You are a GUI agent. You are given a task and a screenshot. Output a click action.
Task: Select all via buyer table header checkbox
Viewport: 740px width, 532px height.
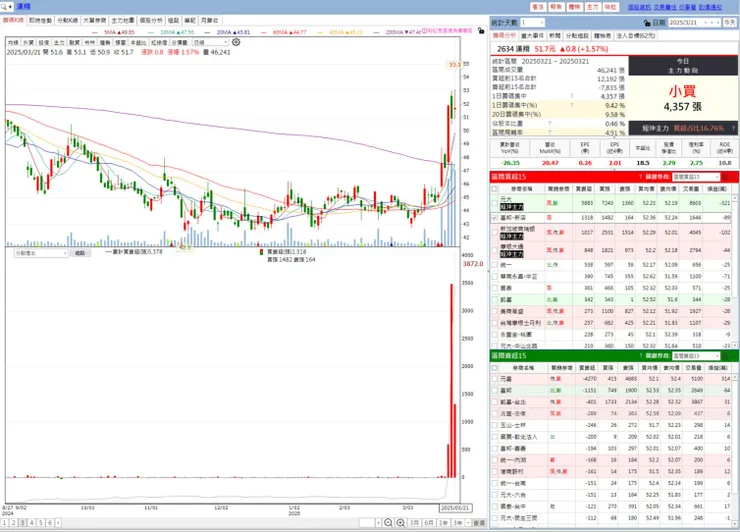[x=494, y=189]
